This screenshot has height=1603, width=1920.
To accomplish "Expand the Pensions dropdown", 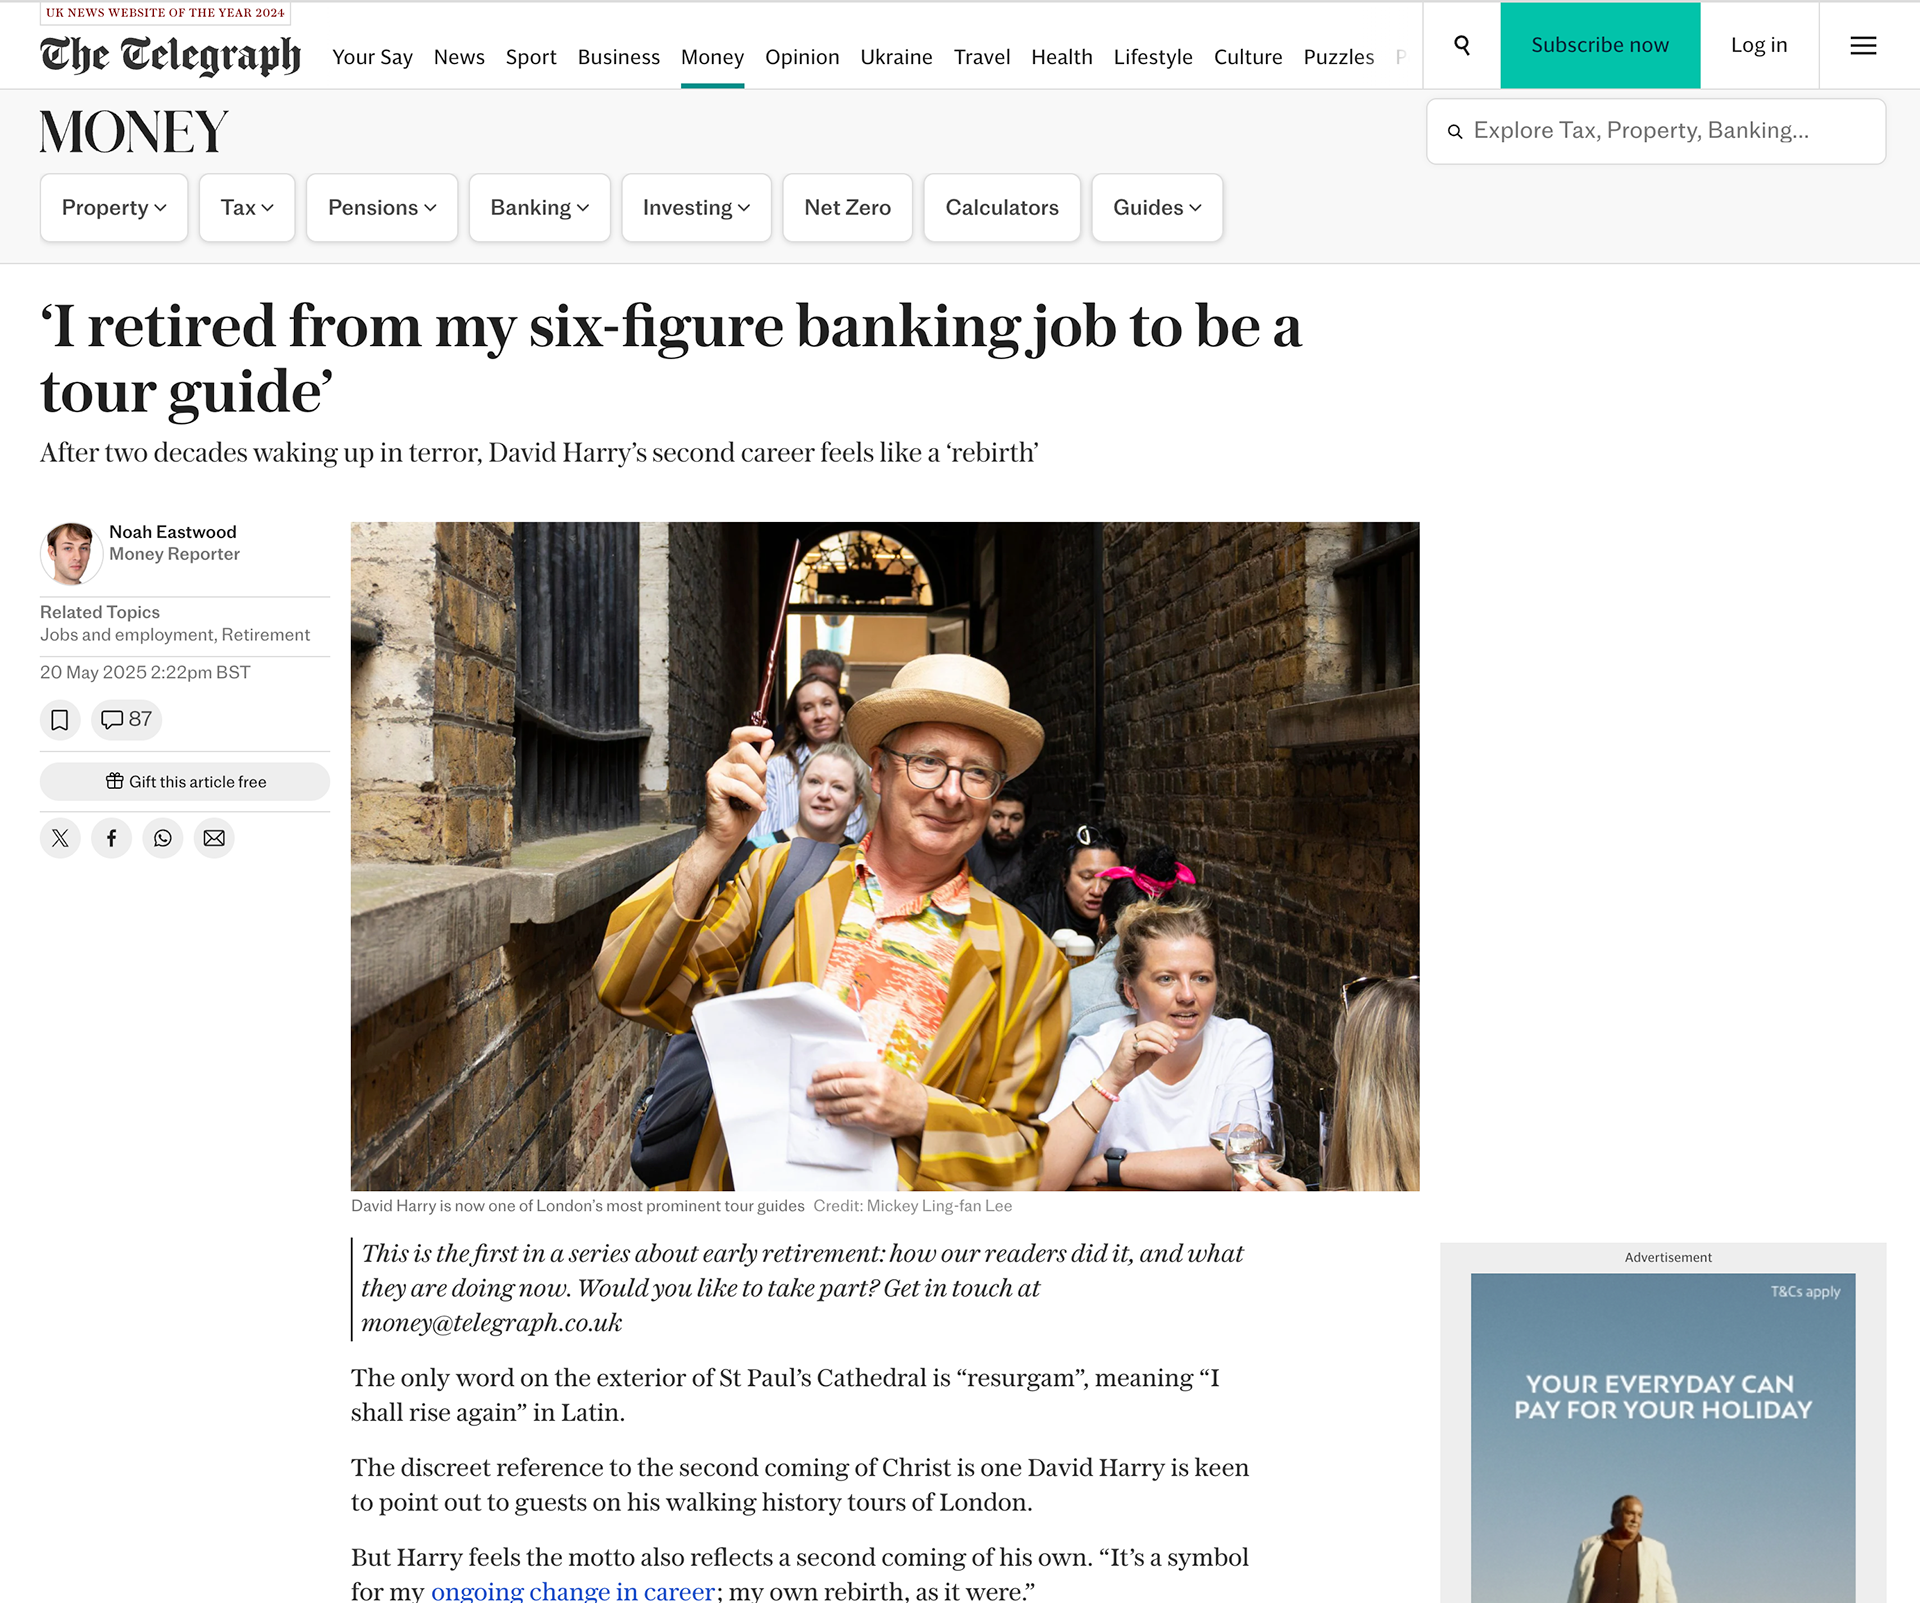I will coord(382,208).
